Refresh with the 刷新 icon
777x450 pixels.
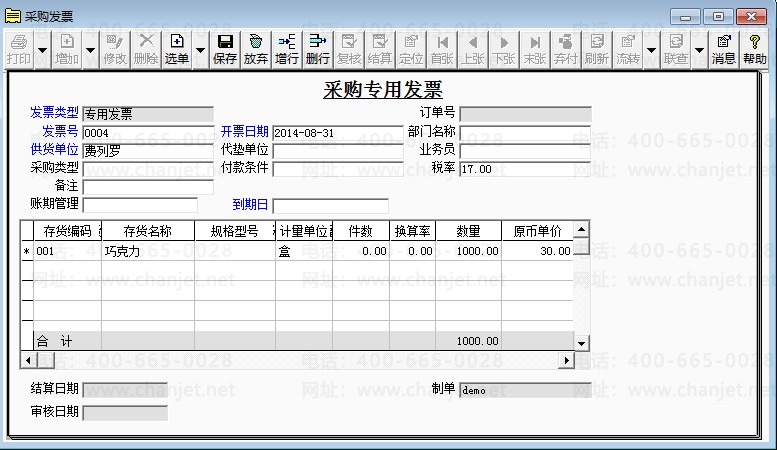pos(597,50)
